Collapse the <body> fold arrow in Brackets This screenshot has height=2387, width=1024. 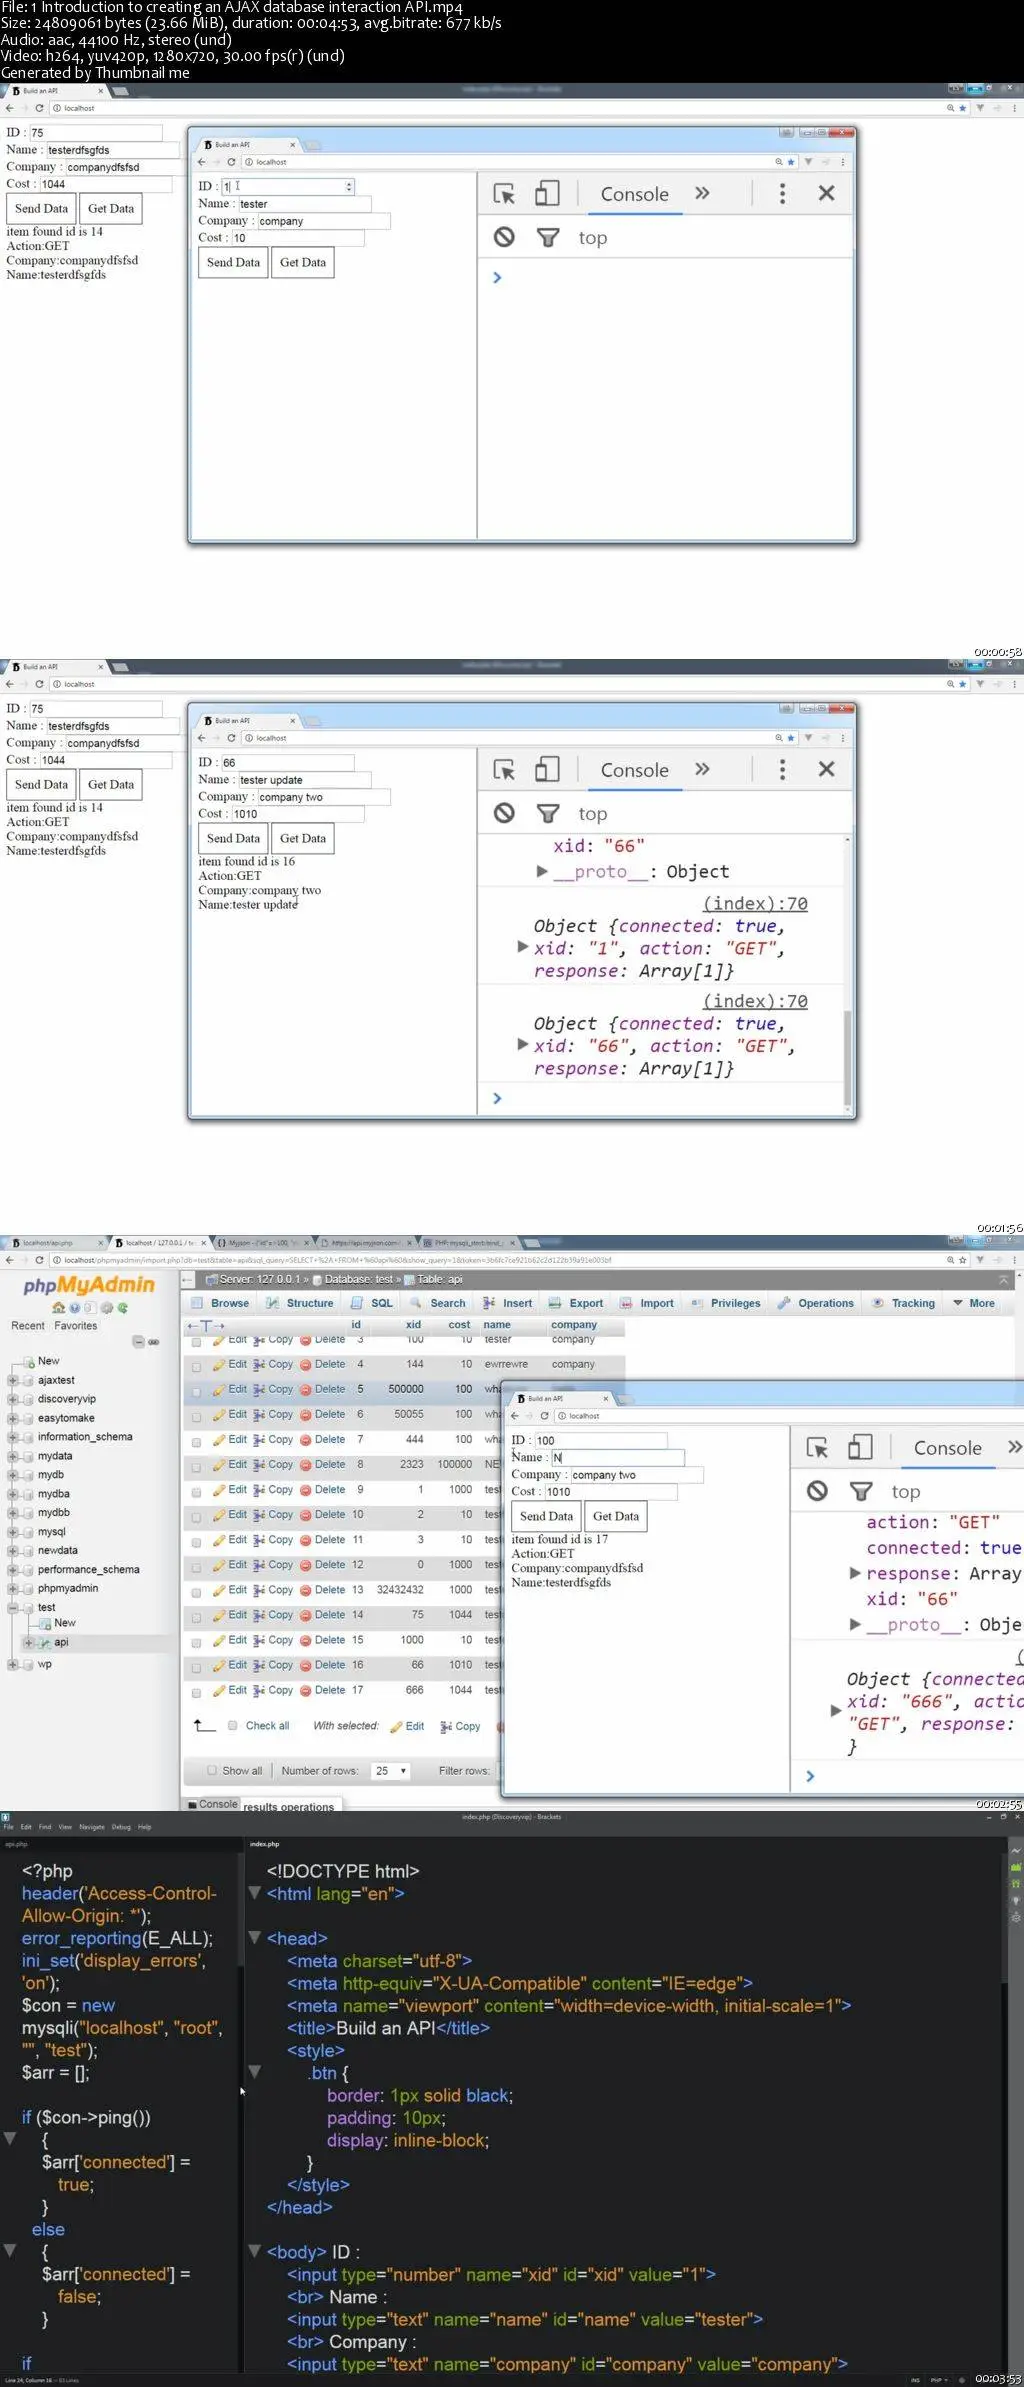click(254, 2251)
